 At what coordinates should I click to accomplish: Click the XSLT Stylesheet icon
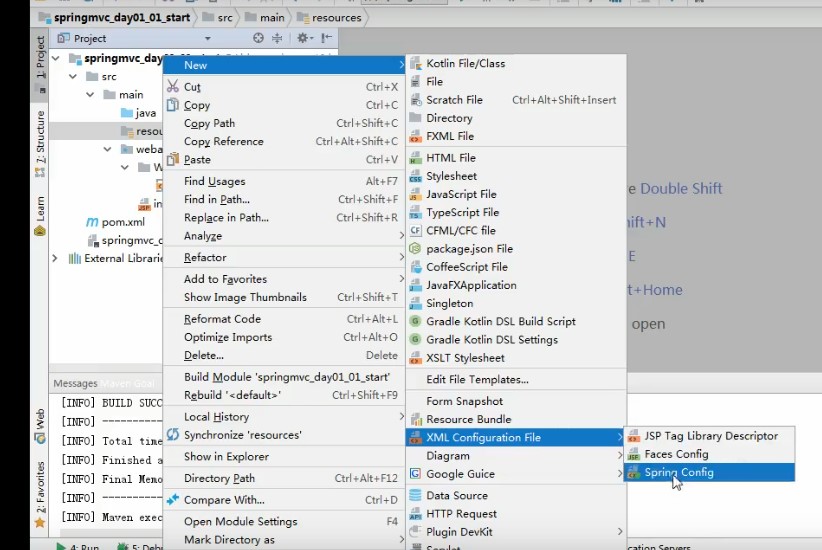coord(415,358)
